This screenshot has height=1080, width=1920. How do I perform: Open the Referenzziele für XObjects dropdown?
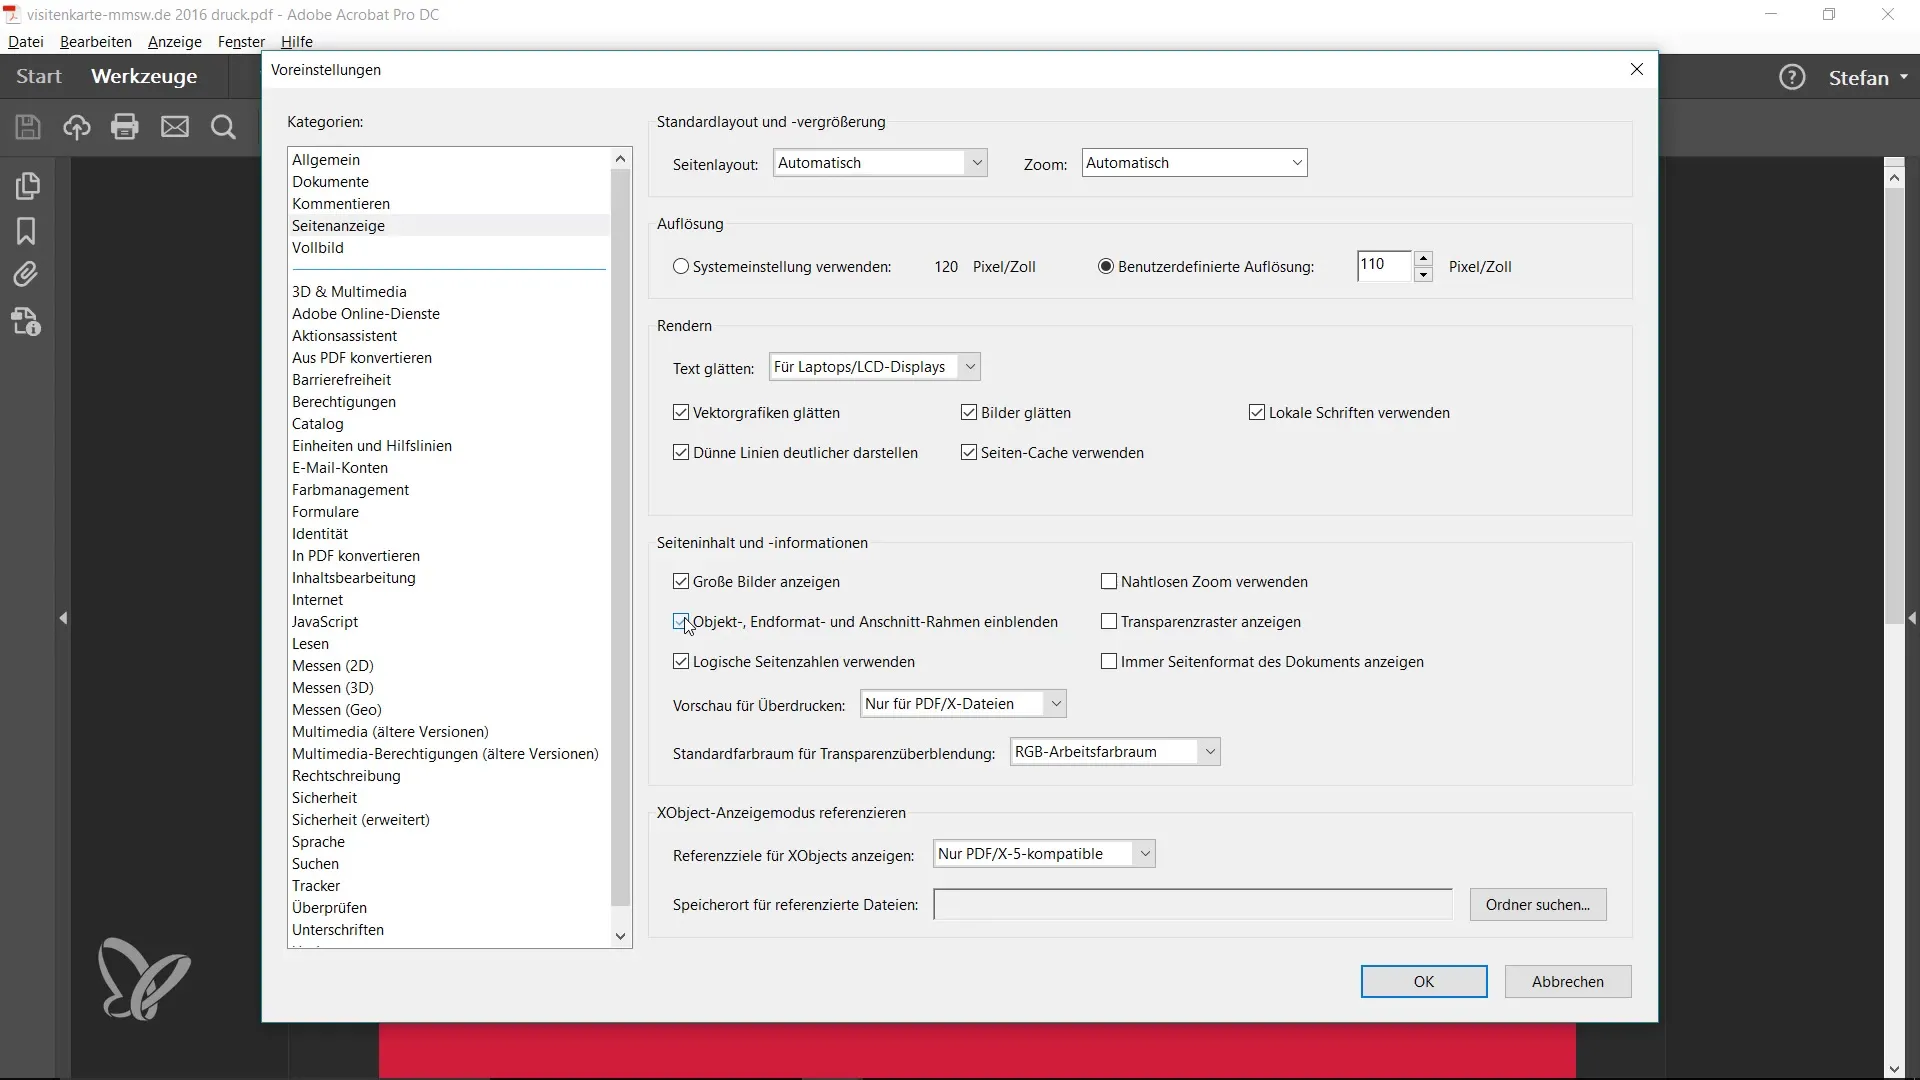click(1044, 854)
